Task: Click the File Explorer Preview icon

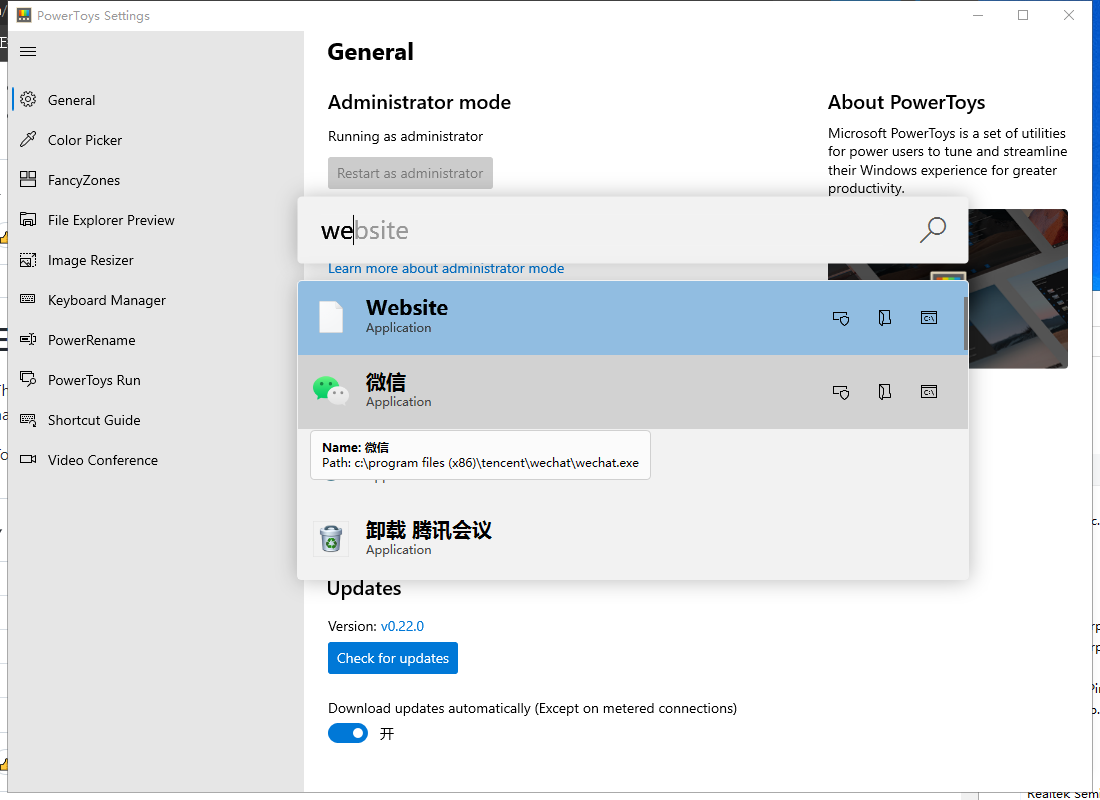Action: 28,220
